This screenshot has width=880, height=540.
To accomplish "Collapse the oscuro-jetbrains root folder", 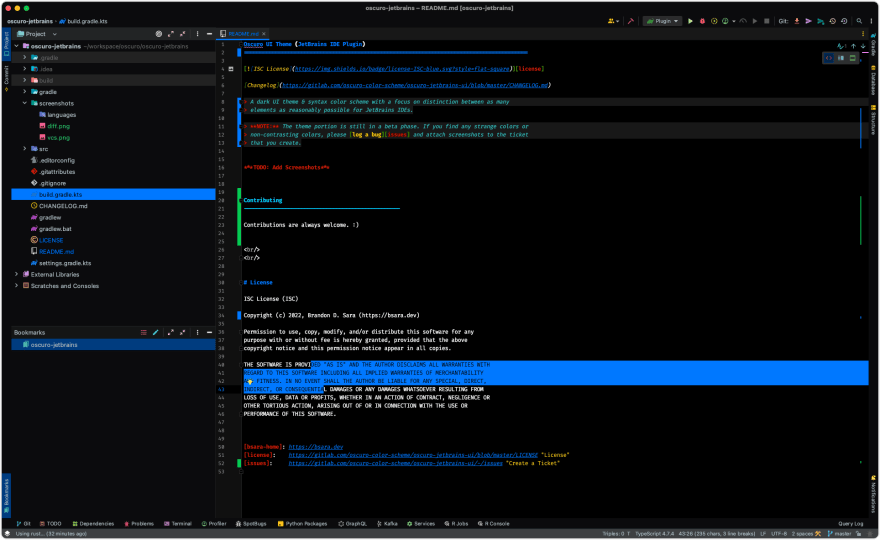I will tap(17, 47).
